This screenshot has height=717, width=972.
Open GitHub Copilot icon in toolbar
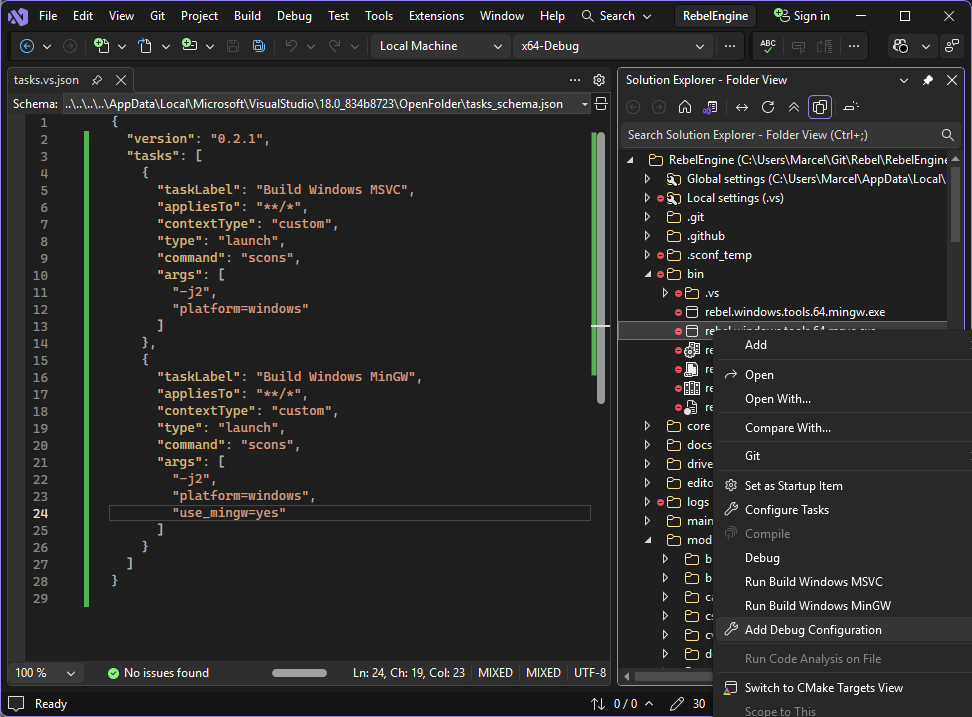(901, 46)
